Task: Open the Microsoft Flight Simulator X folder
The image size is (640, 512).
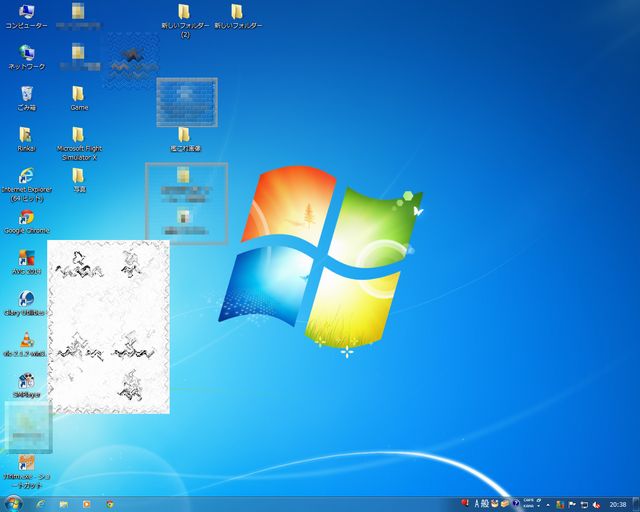Action: click(78, 143)
